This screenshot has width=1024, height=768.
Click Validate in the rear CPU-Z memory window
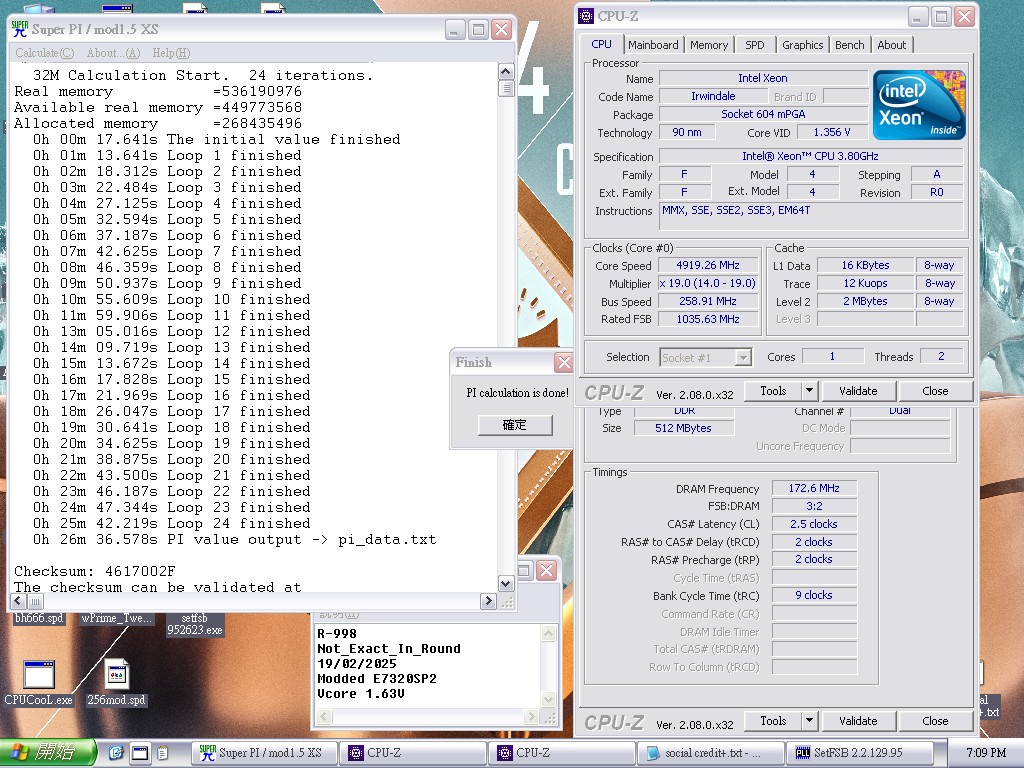(x=858, y=721)
